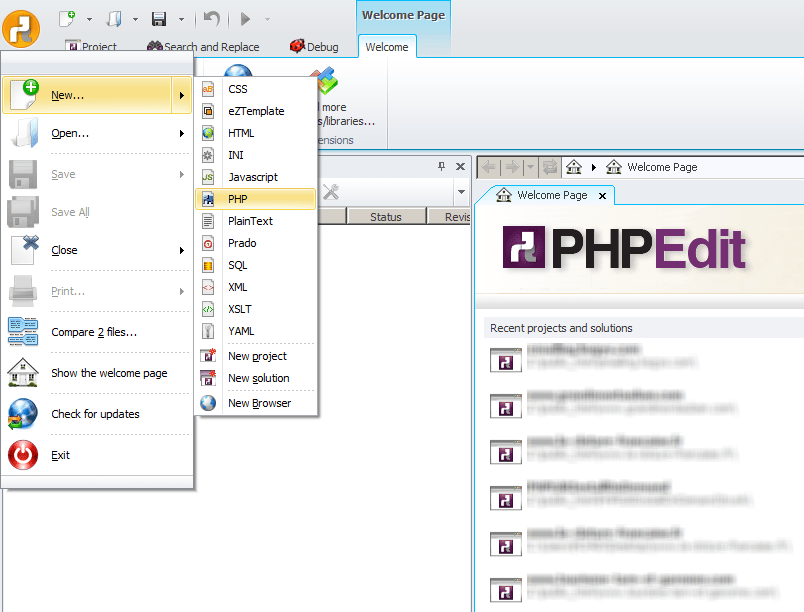
Task: Click the new document quick-access icon
Action: (67, 19)
